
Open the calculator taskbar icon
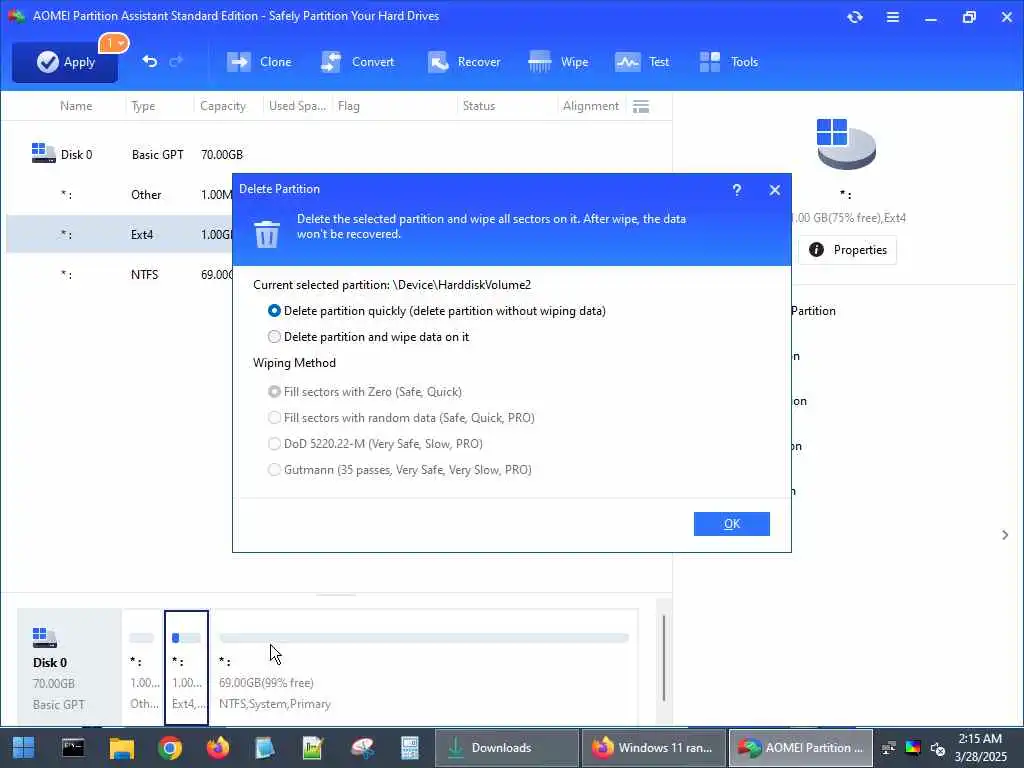pos(409,748)
